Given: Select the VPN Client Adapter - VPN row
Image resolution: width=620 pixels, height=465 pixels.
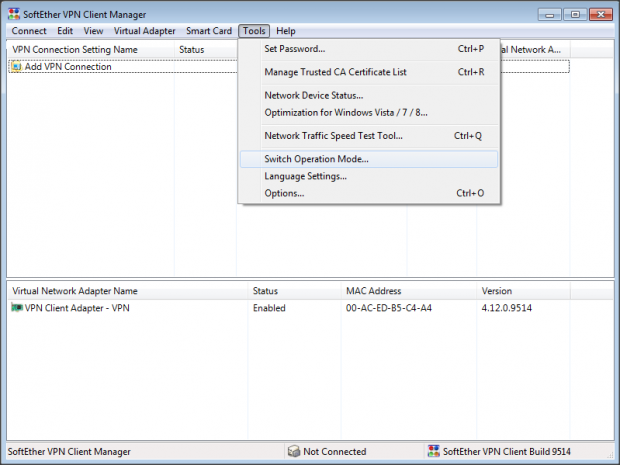Looking at the screenshot, I should [77, 308].
